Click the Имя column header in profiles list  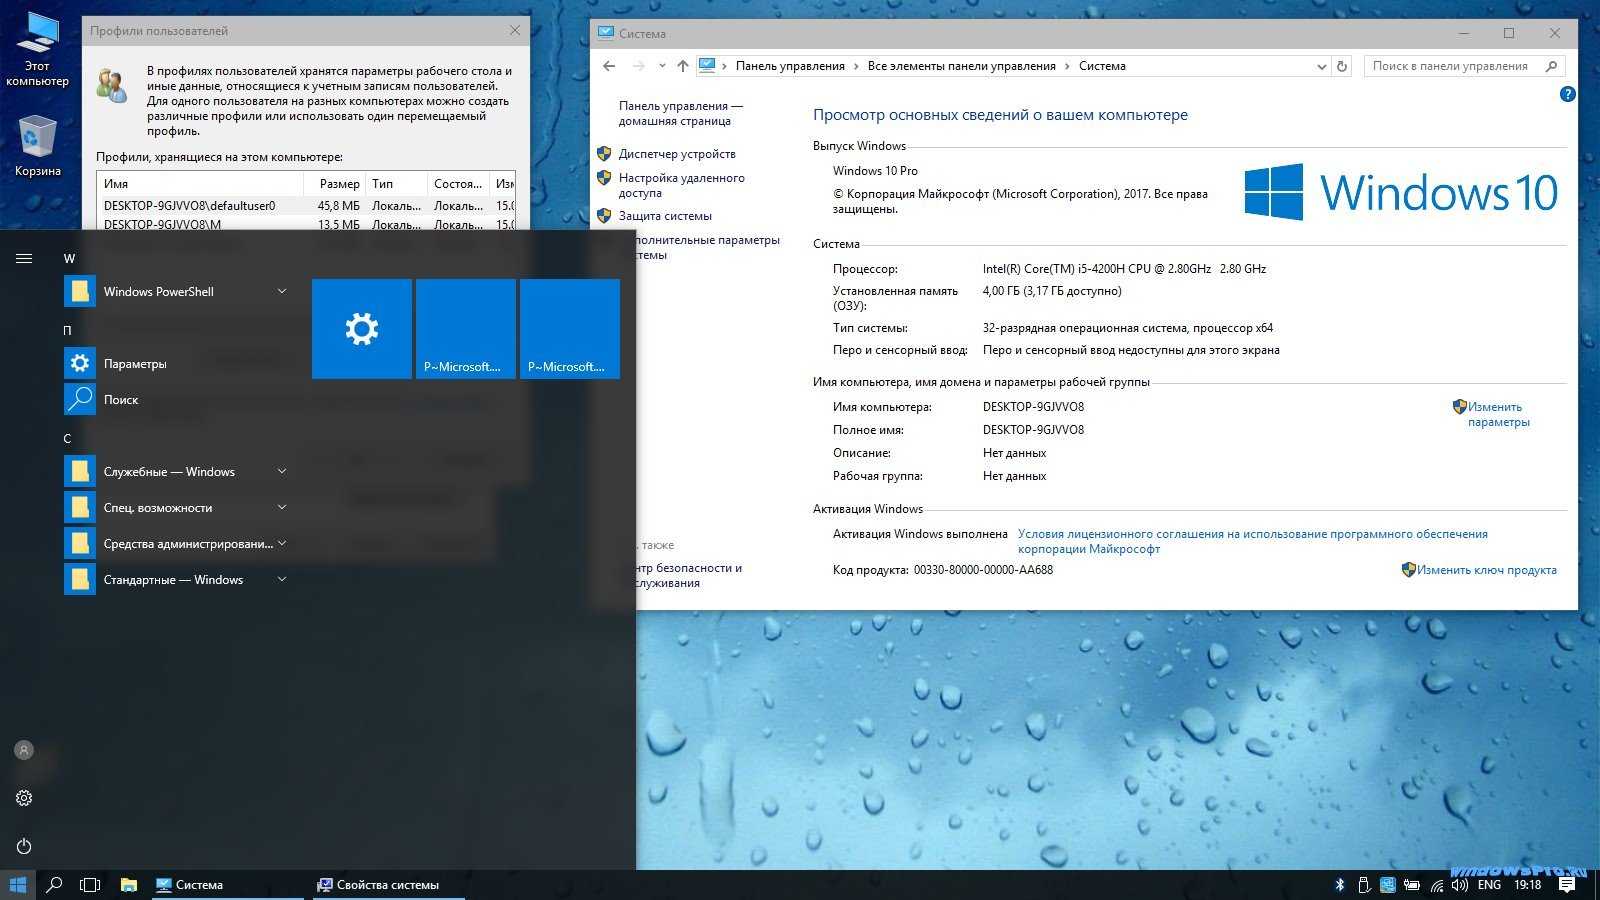coord(200,184)
